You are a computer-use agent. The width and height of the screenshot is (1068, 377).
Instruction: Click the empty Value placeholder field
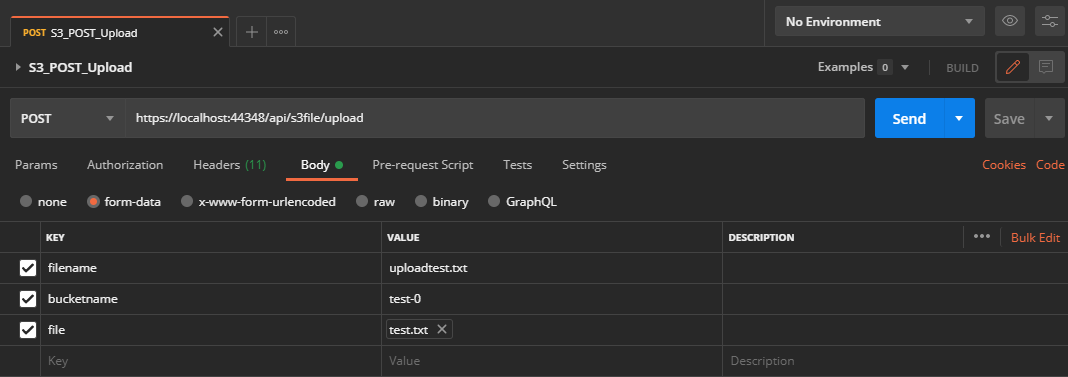click(x=552, y=361)
